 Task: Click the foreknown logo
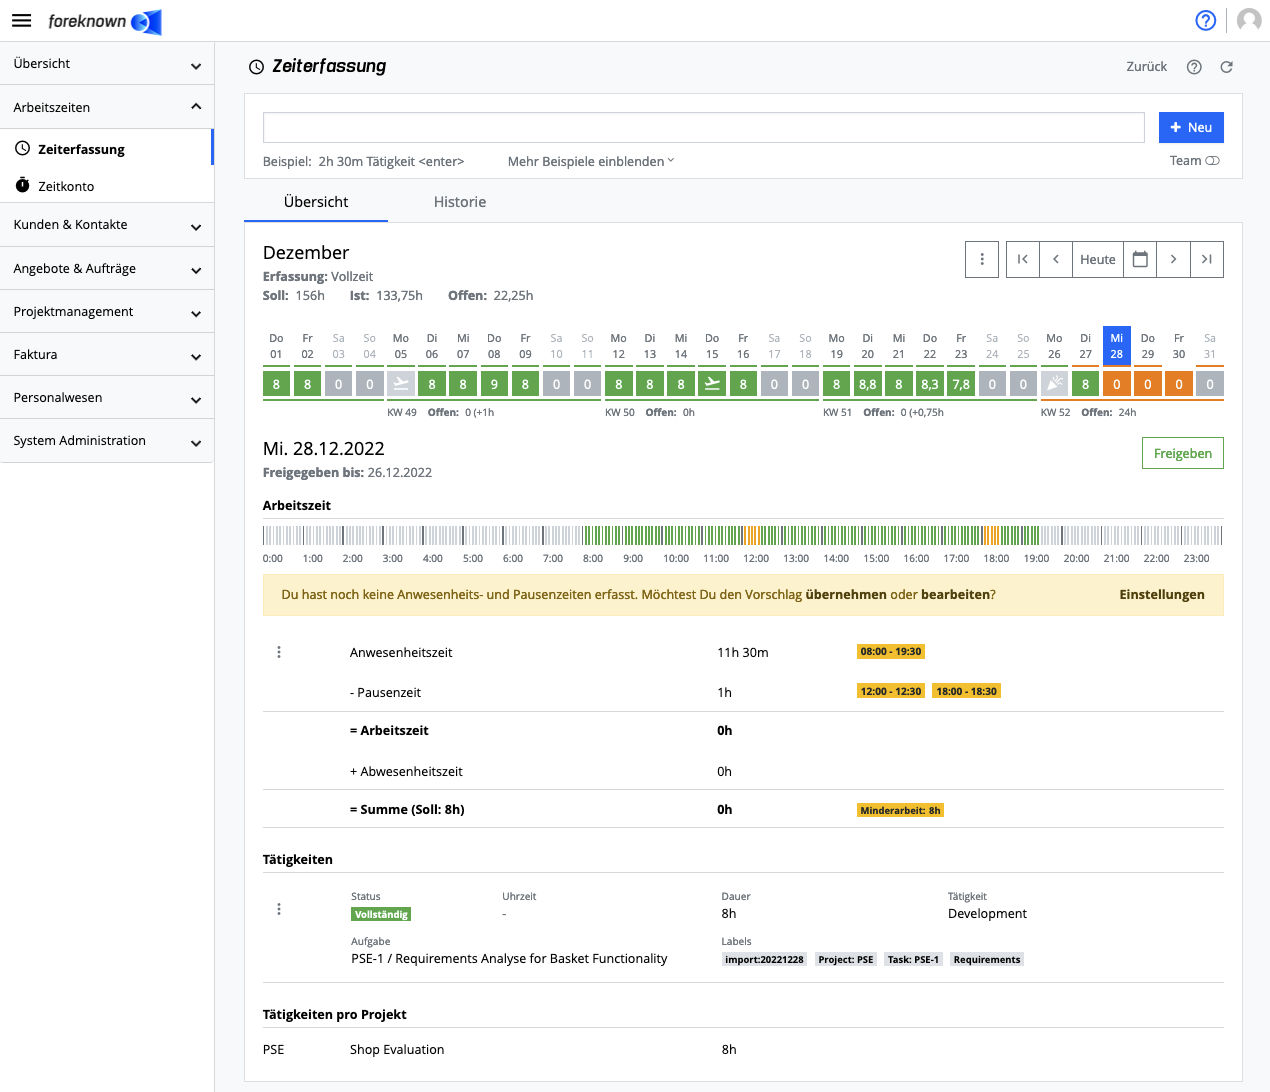(x=104, y=21)
